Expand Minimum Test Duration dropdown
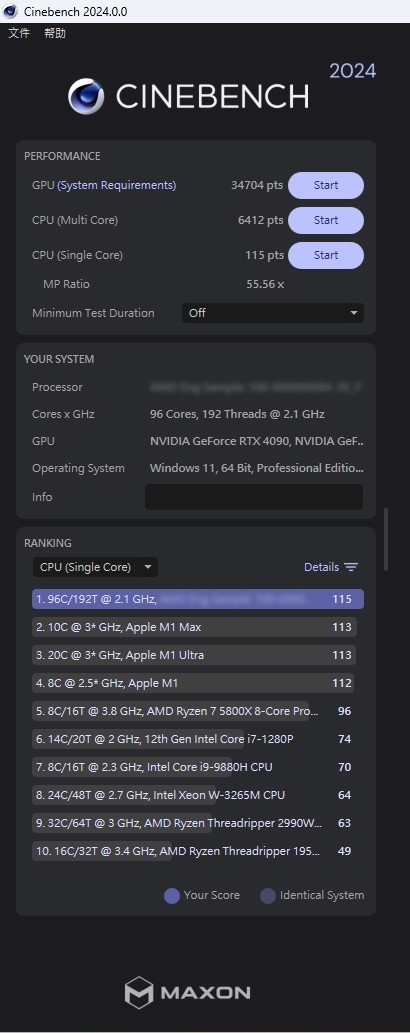 coord(273,313)
